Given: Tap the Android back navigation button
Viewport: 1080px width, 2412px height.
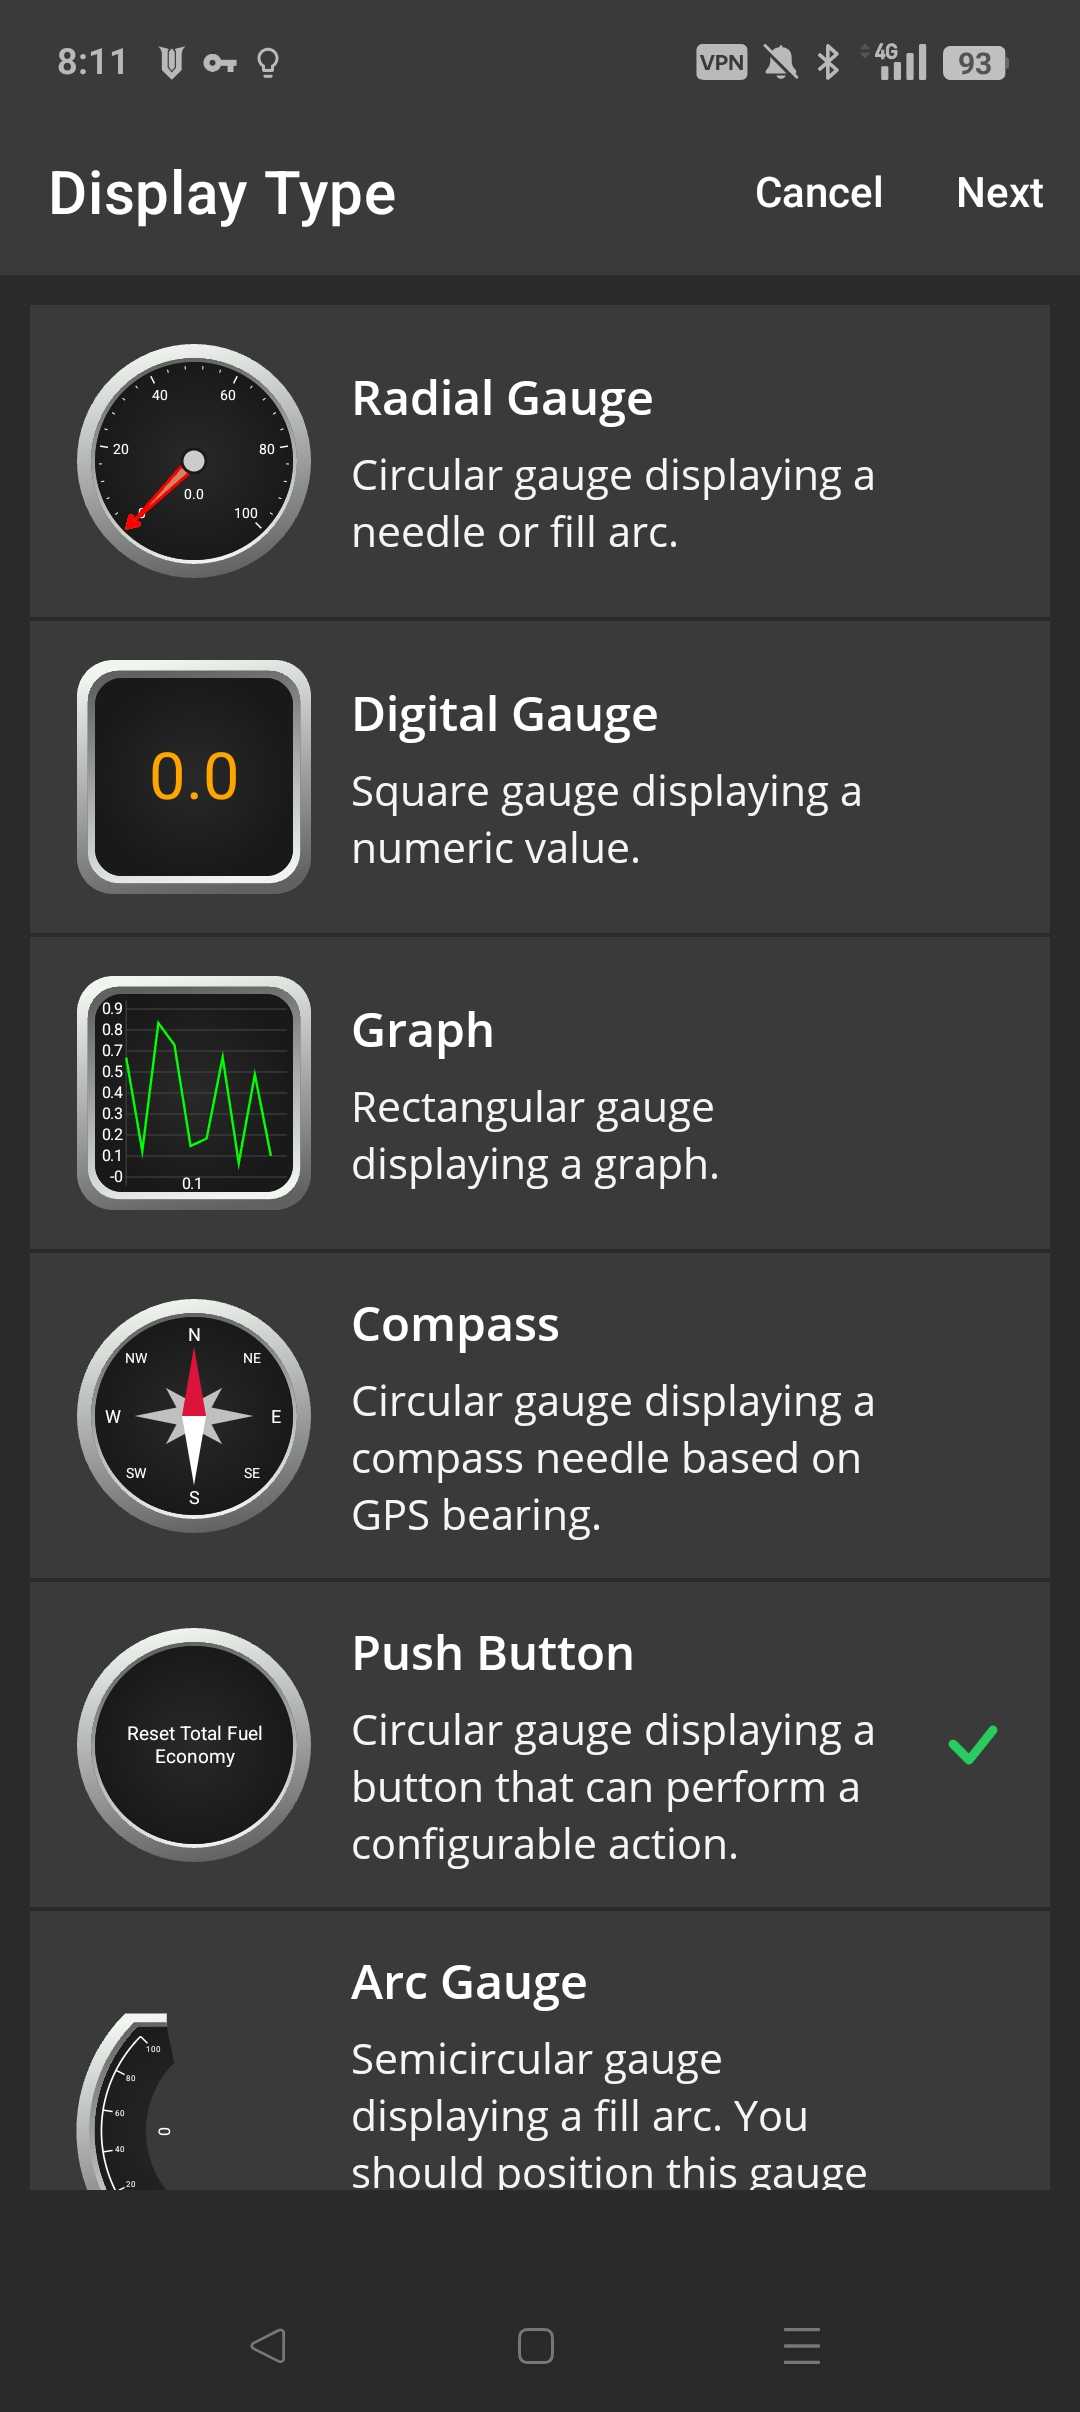Looking at the screenshot, I should tap(268, 2345).
